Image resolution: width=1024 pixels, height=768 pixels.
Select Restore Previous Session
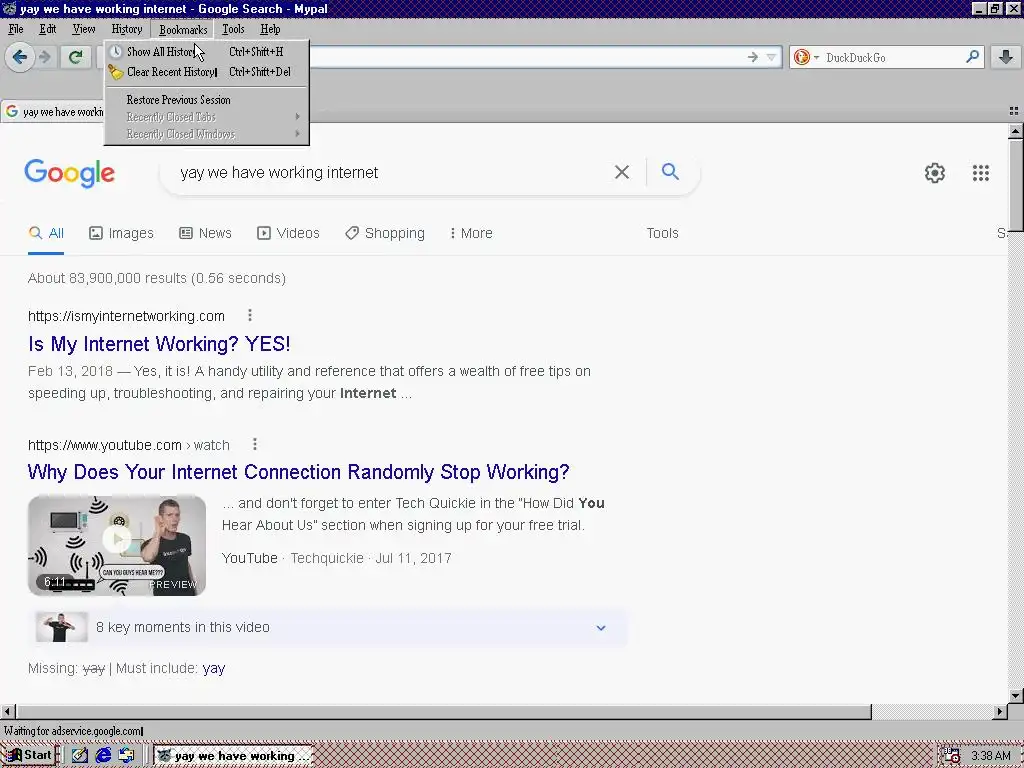[206, 100]
